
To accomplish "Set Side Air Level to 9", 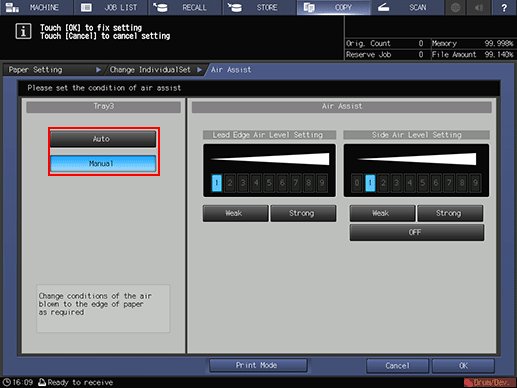I will point(475,183).
